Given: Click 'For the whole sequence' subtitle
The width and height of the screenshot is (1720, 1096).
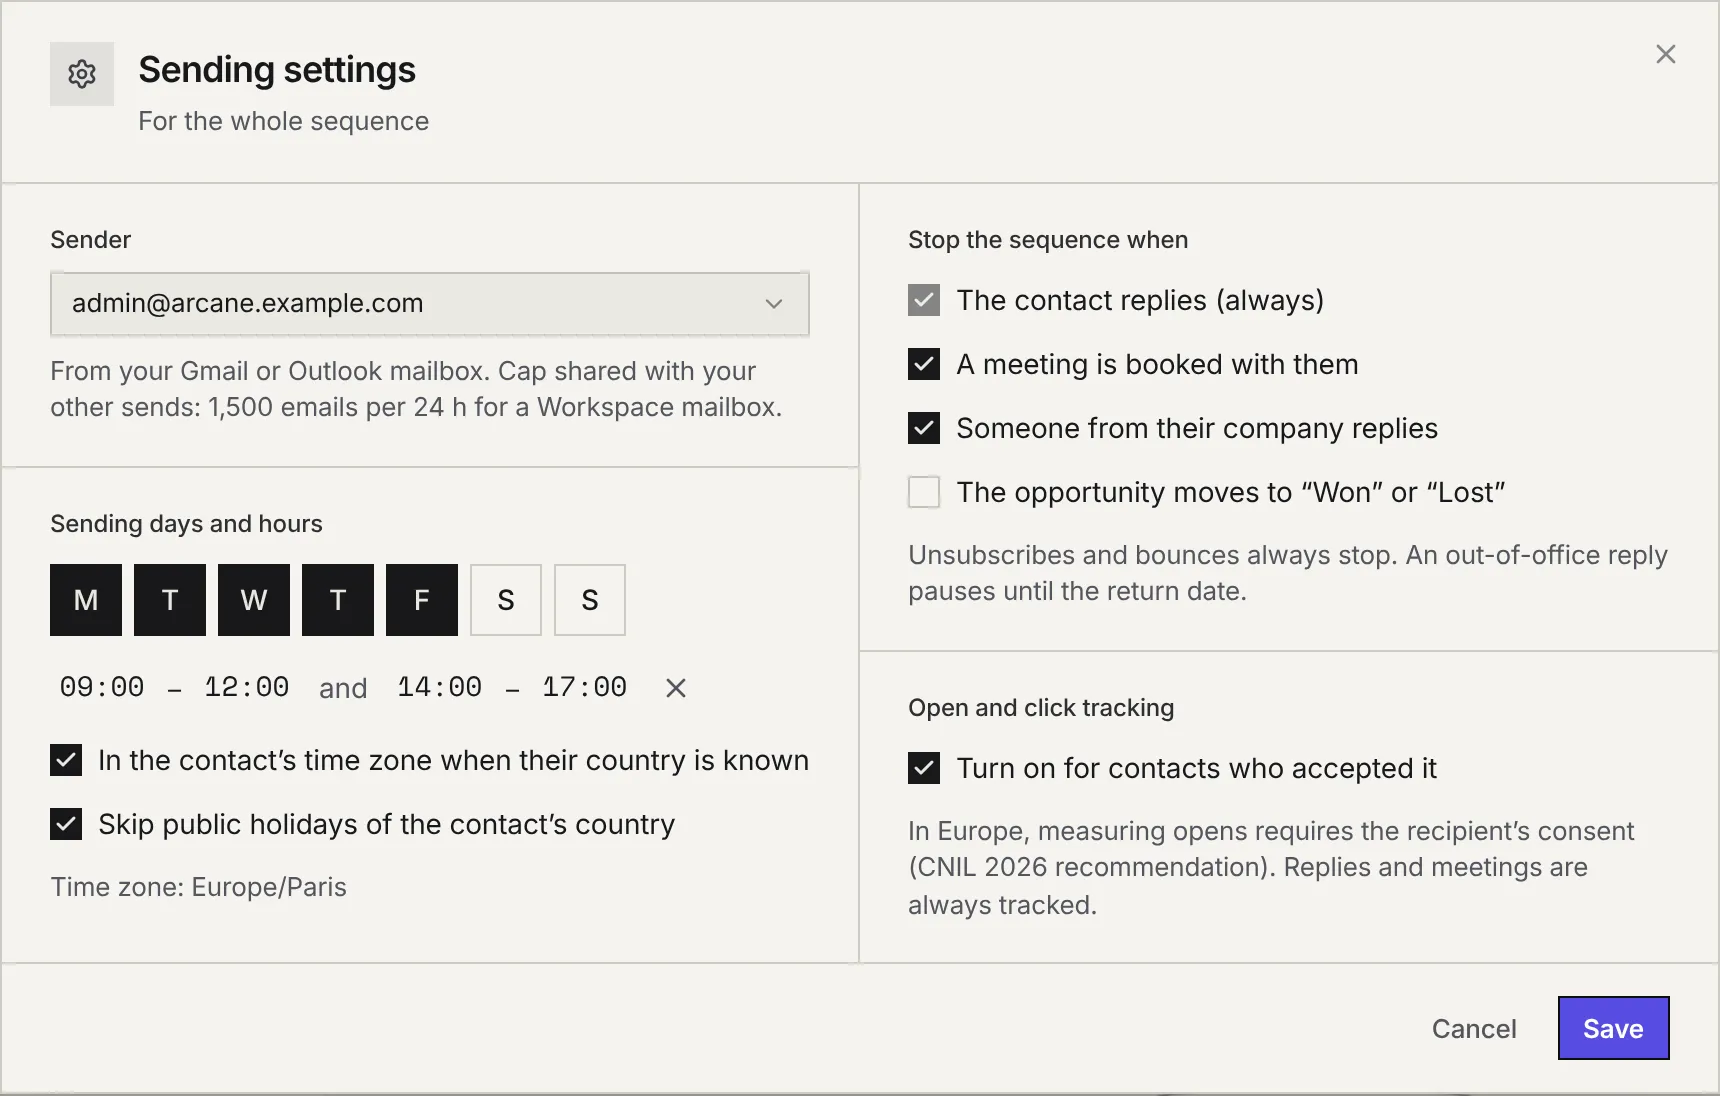Looking at the screenshot, I should pos(283,121).
